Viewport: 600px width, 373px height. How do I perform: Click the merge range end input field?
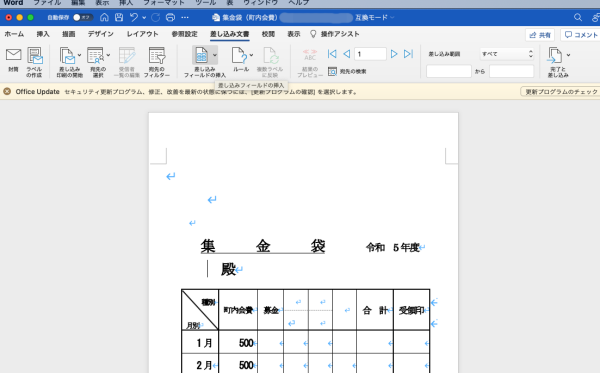512,71
